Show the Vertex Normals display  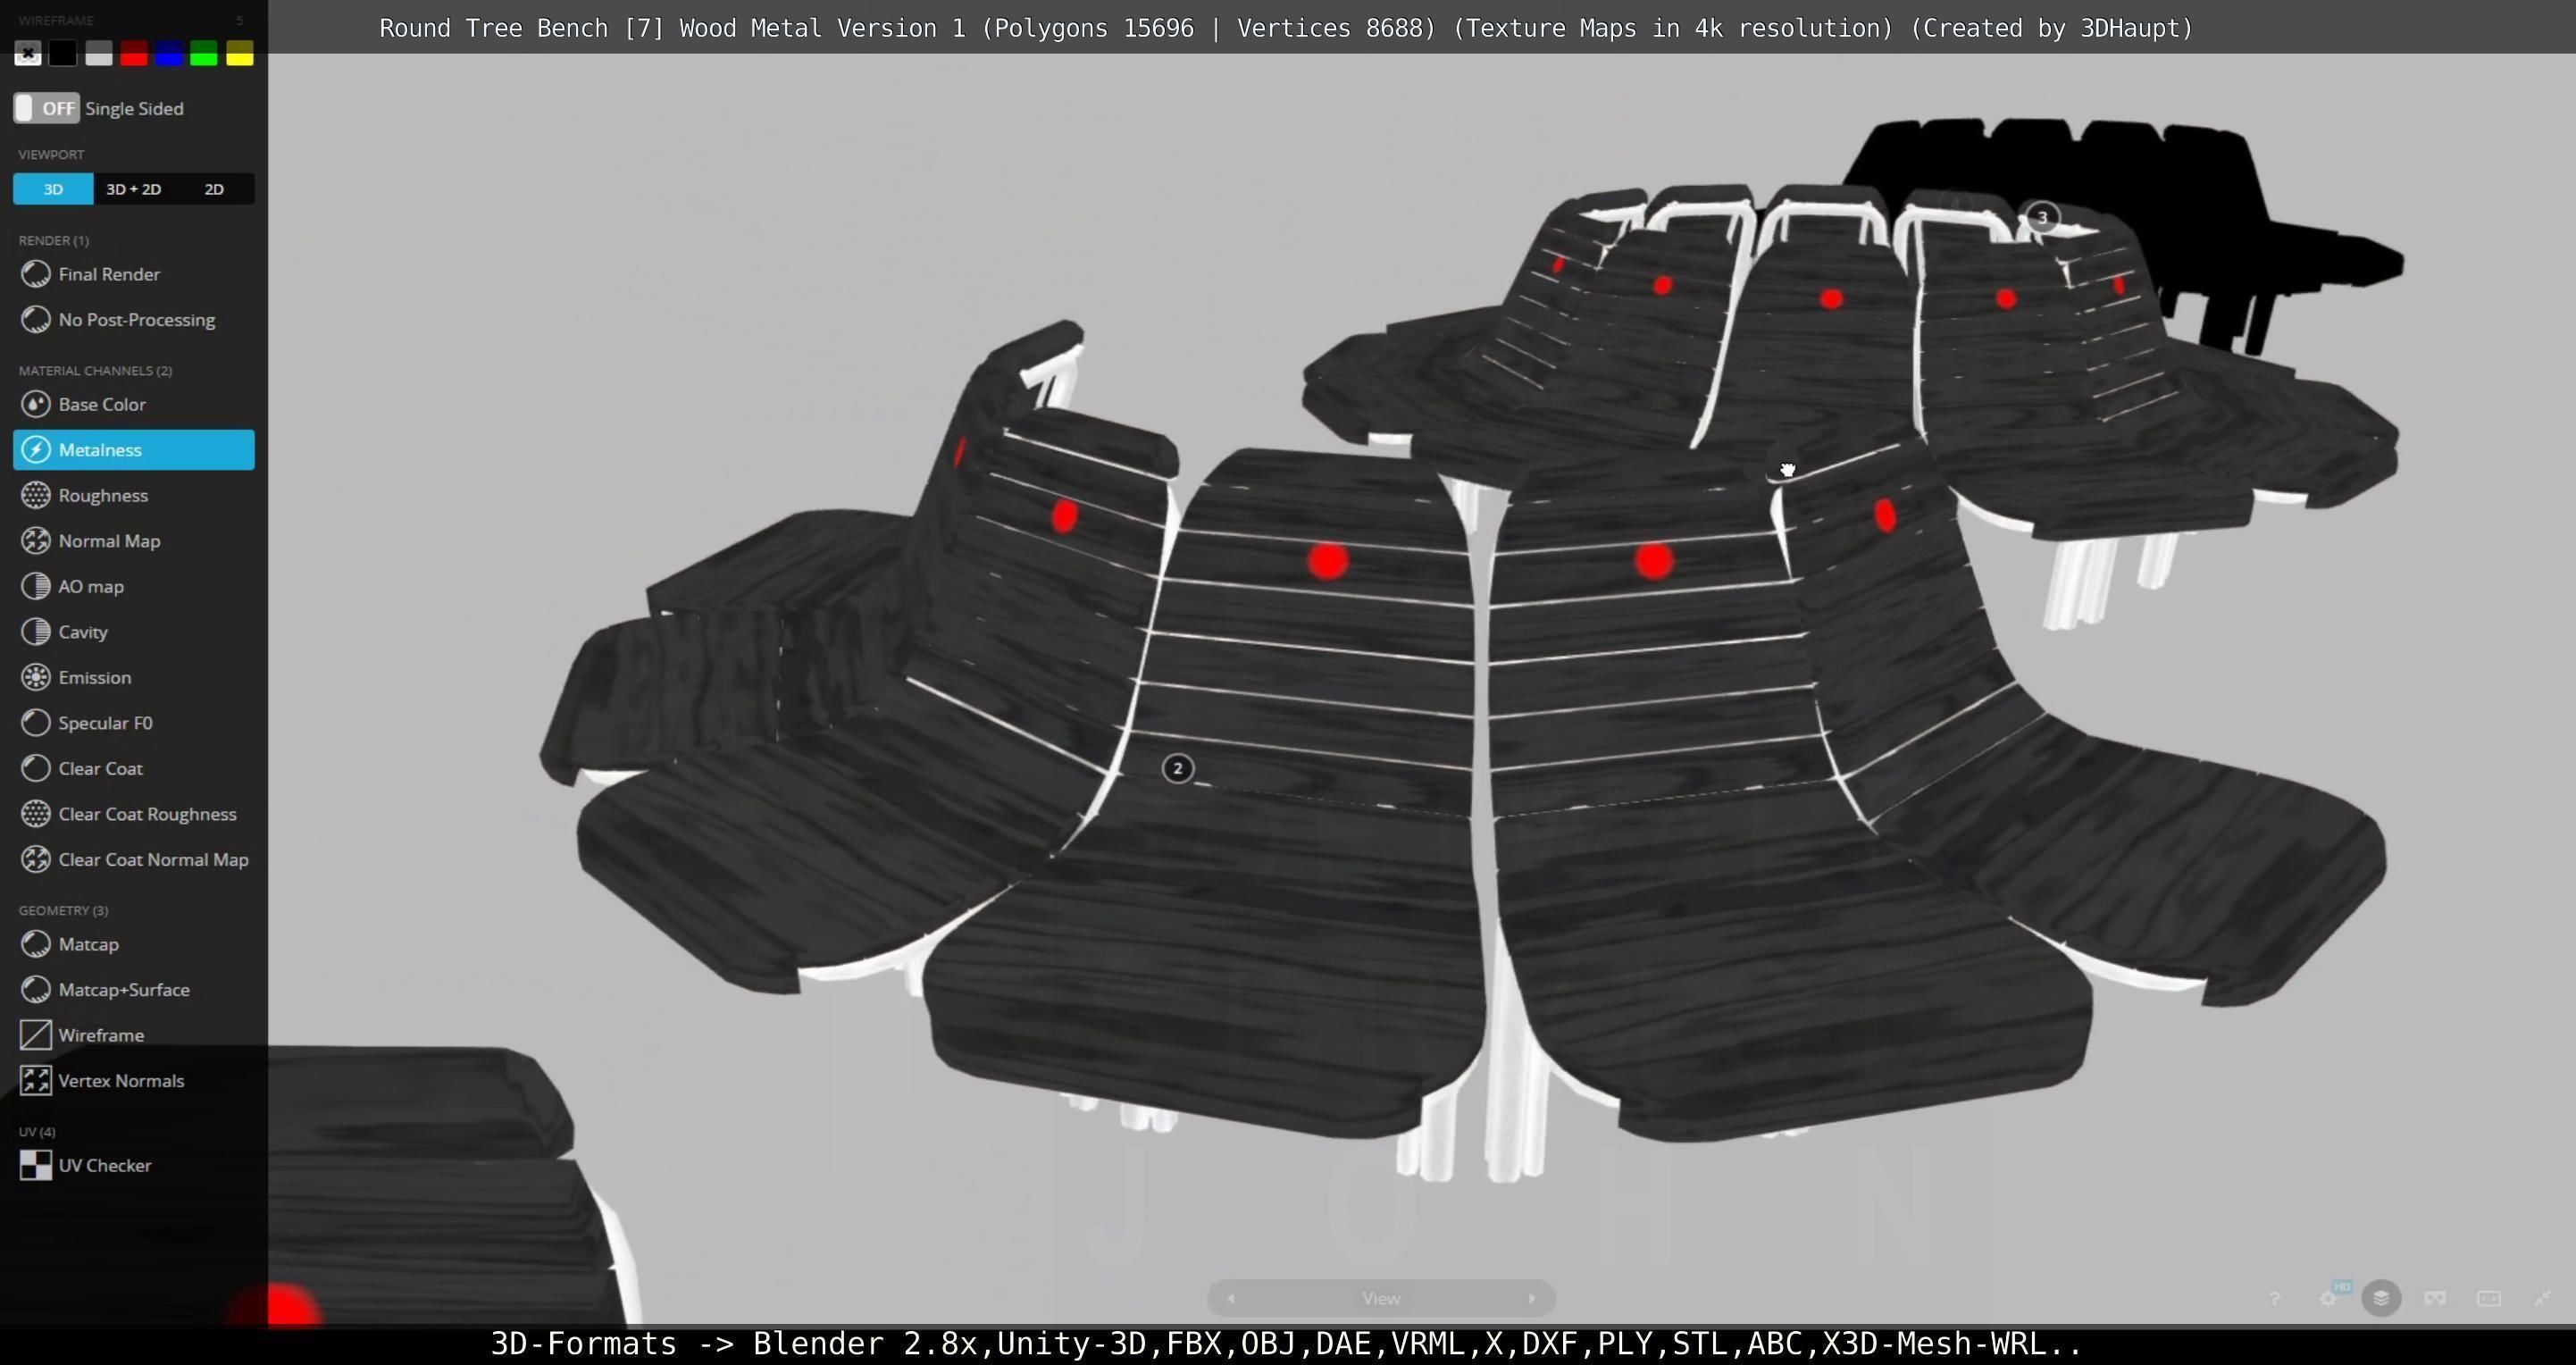[x=120, y=1080]
